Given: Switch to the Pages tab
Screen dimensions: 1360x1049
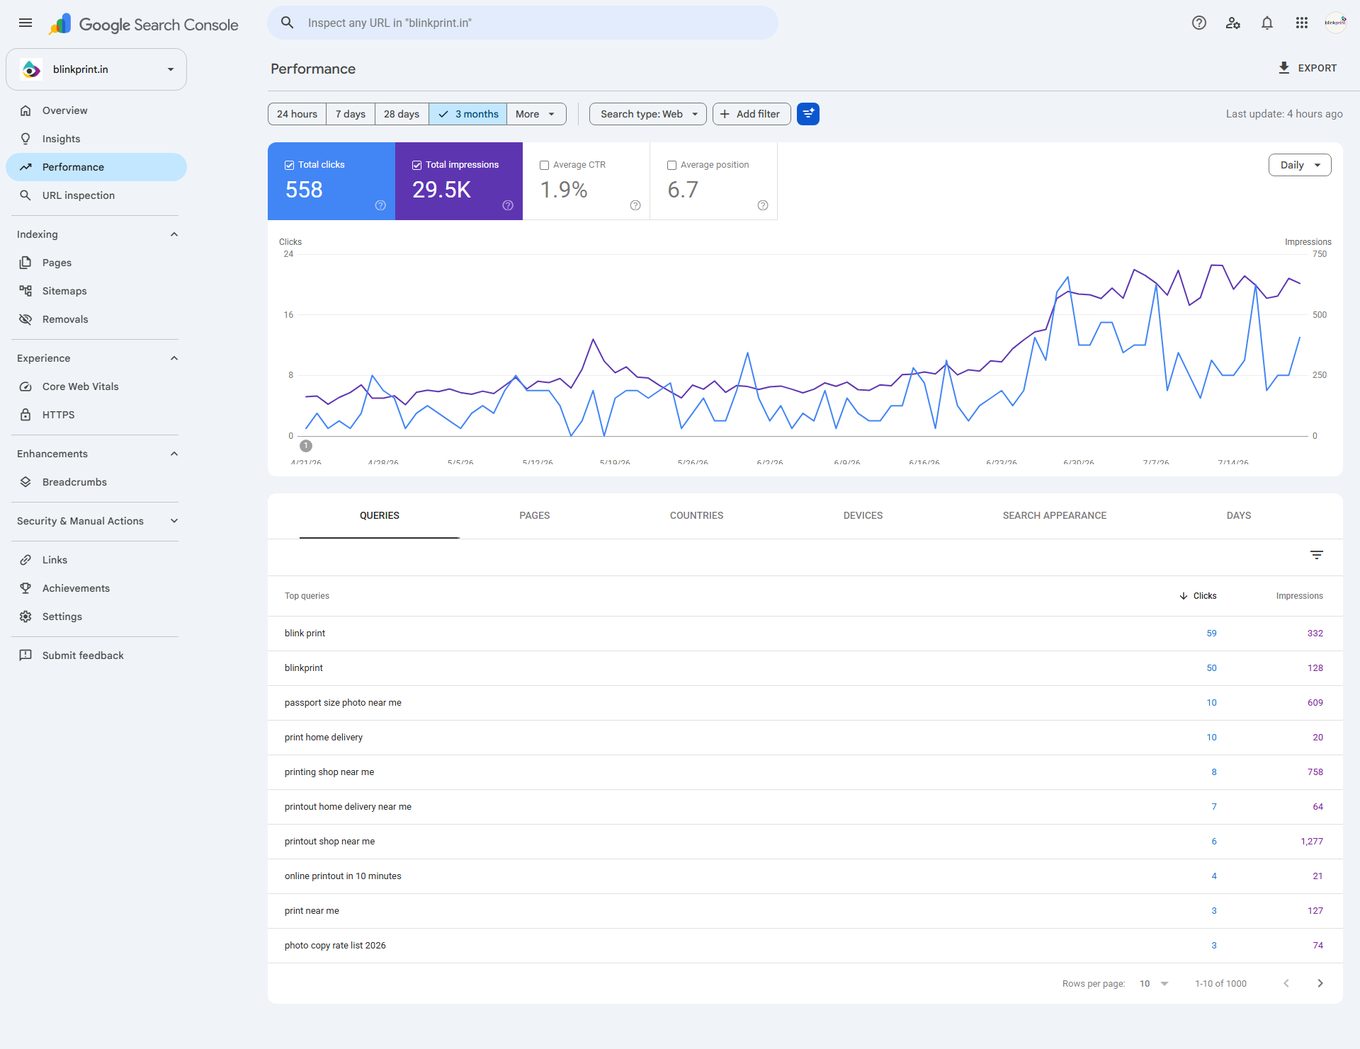Looking at the screenshot, I should pyautogui.click(x=535, y=516).
